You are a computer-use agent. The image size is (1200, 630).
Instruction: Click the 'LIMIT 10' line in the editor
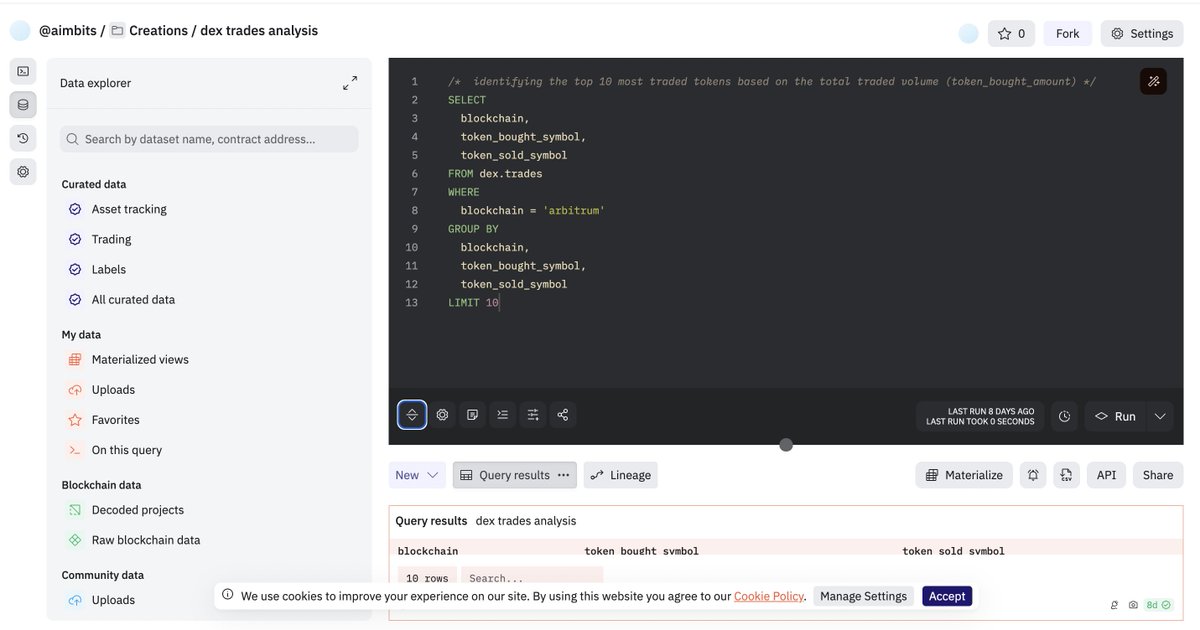[x=473, y=302]
